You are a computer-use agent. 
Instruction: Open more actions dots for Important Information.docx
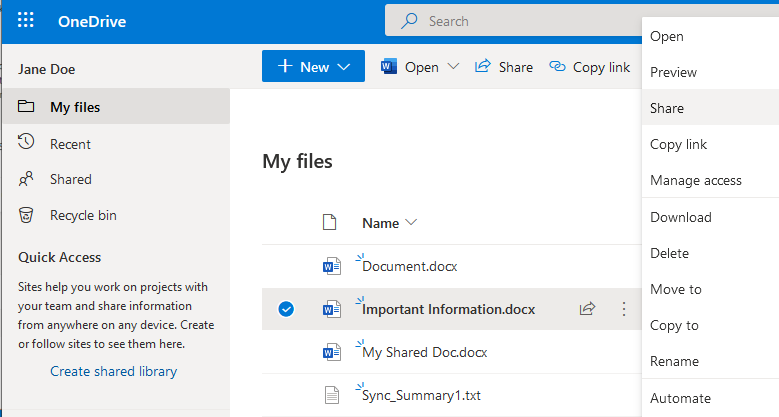tap(623, 309)
